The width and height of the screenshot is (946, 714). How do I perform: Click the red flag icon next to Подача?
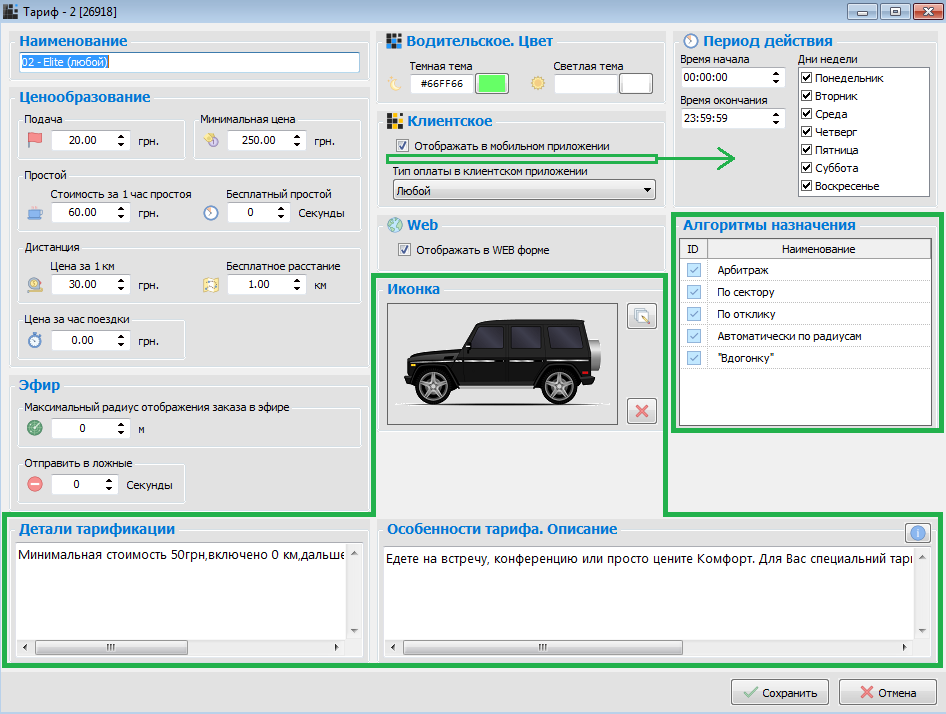tap(36, 141)
